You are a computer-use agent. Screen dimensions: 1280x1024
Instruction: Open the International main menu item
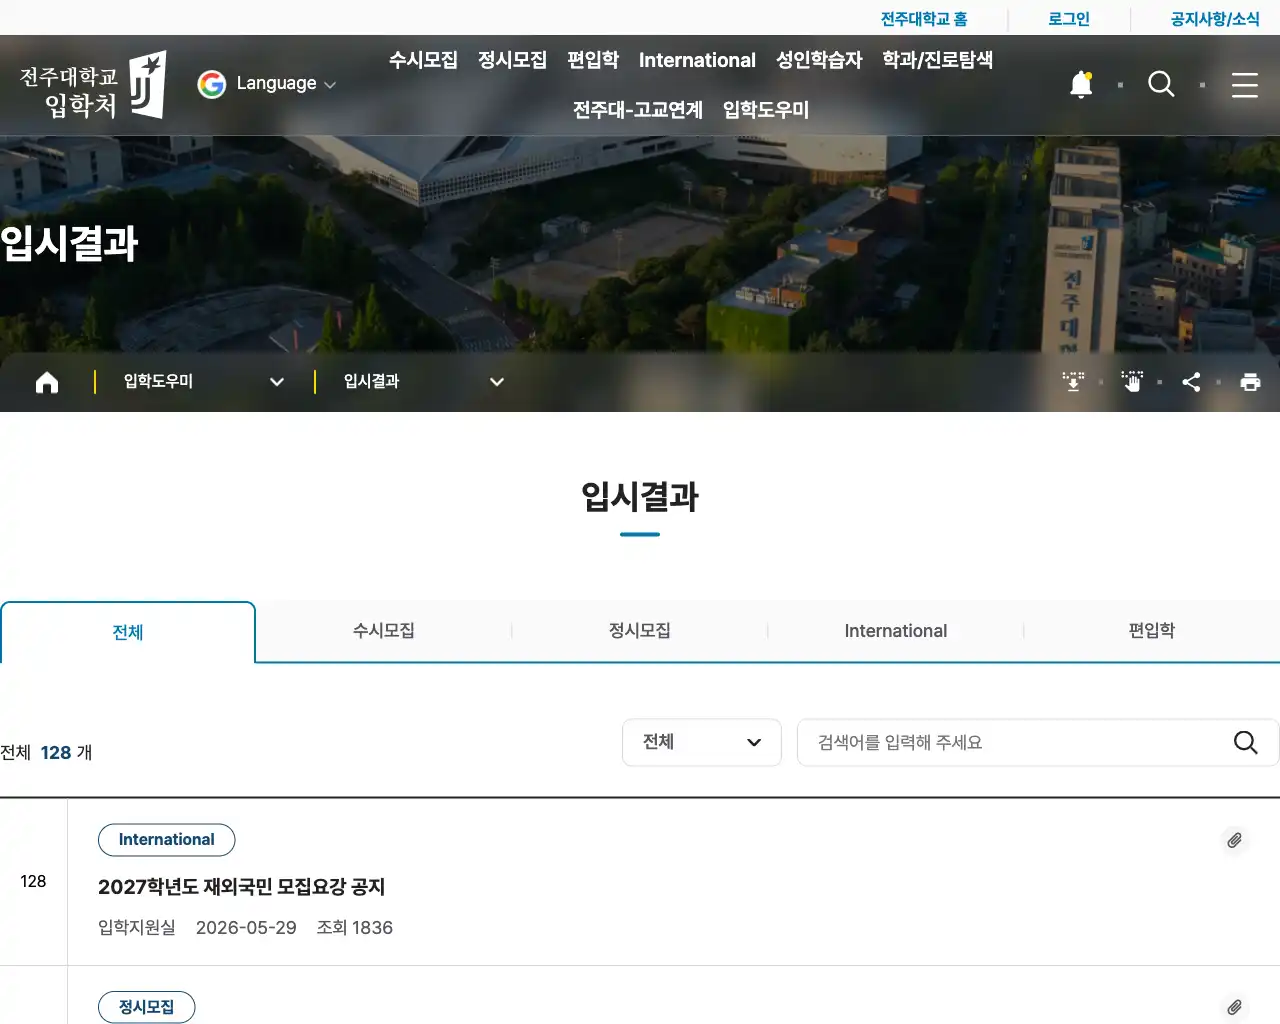(697, 60)
